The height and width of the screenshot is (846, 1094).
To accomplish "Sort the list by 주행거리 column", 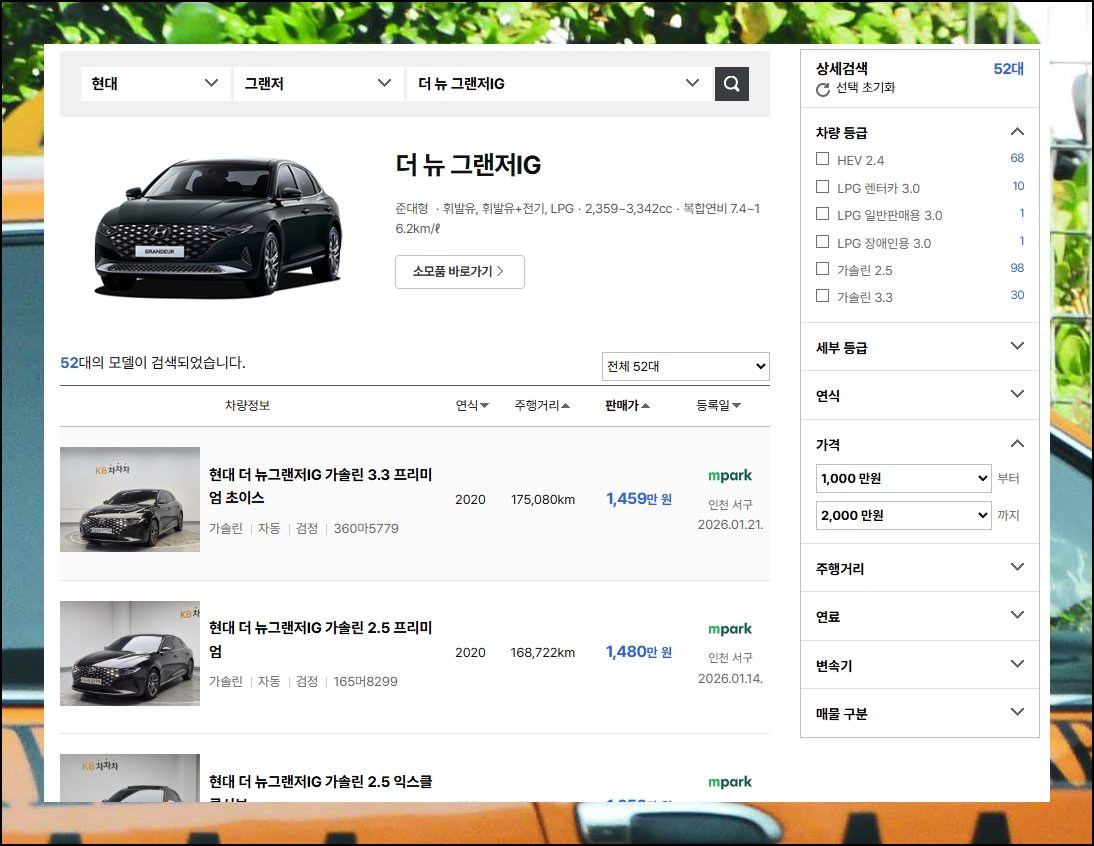I will (542, 405).
